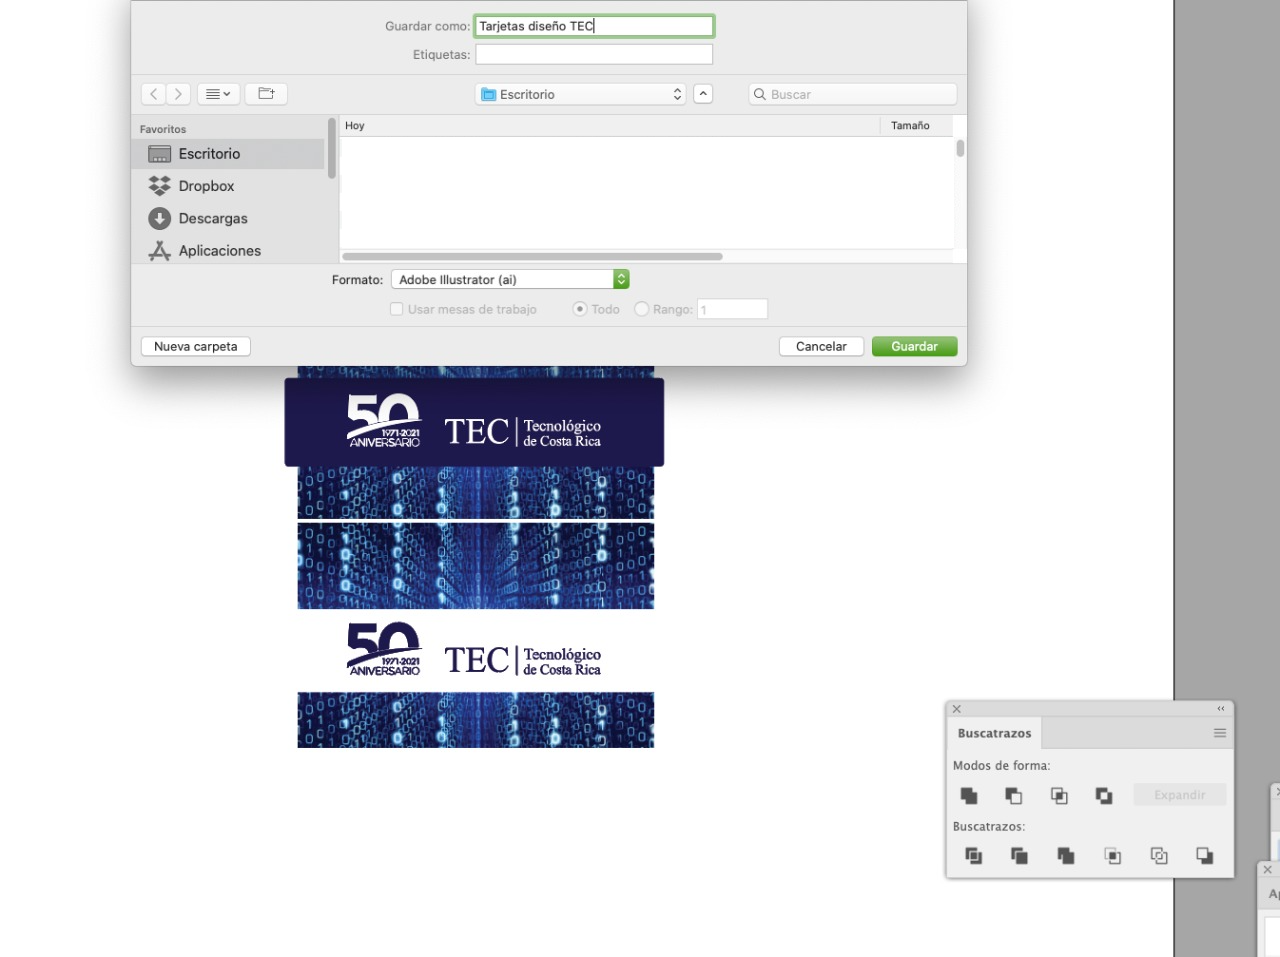This screenshot has width=1280, height=957.
Task: Click the horizontal scrollbar of the file list
Action: coord(532,256)
